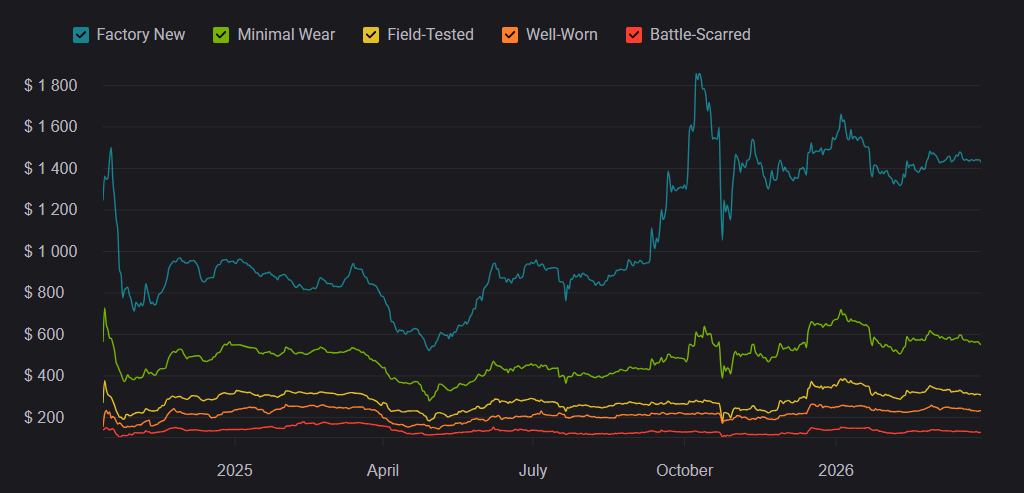Click the July marker on x-axis

pos(534,470)
